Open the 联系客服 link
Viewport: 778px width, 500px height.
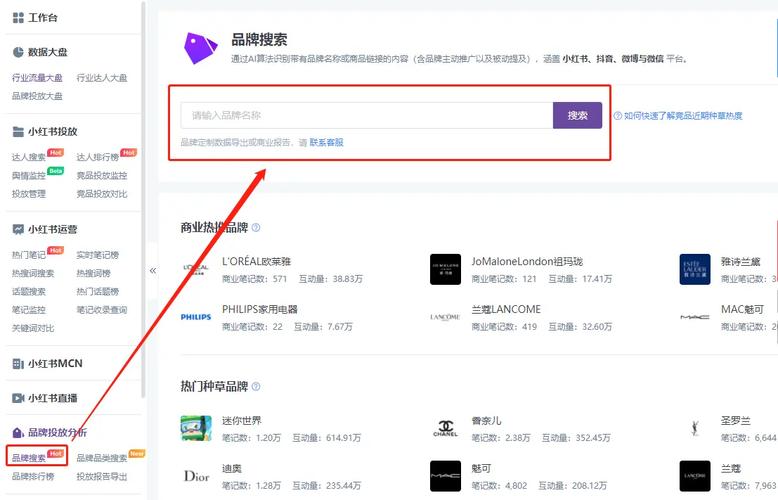[326, 142]
